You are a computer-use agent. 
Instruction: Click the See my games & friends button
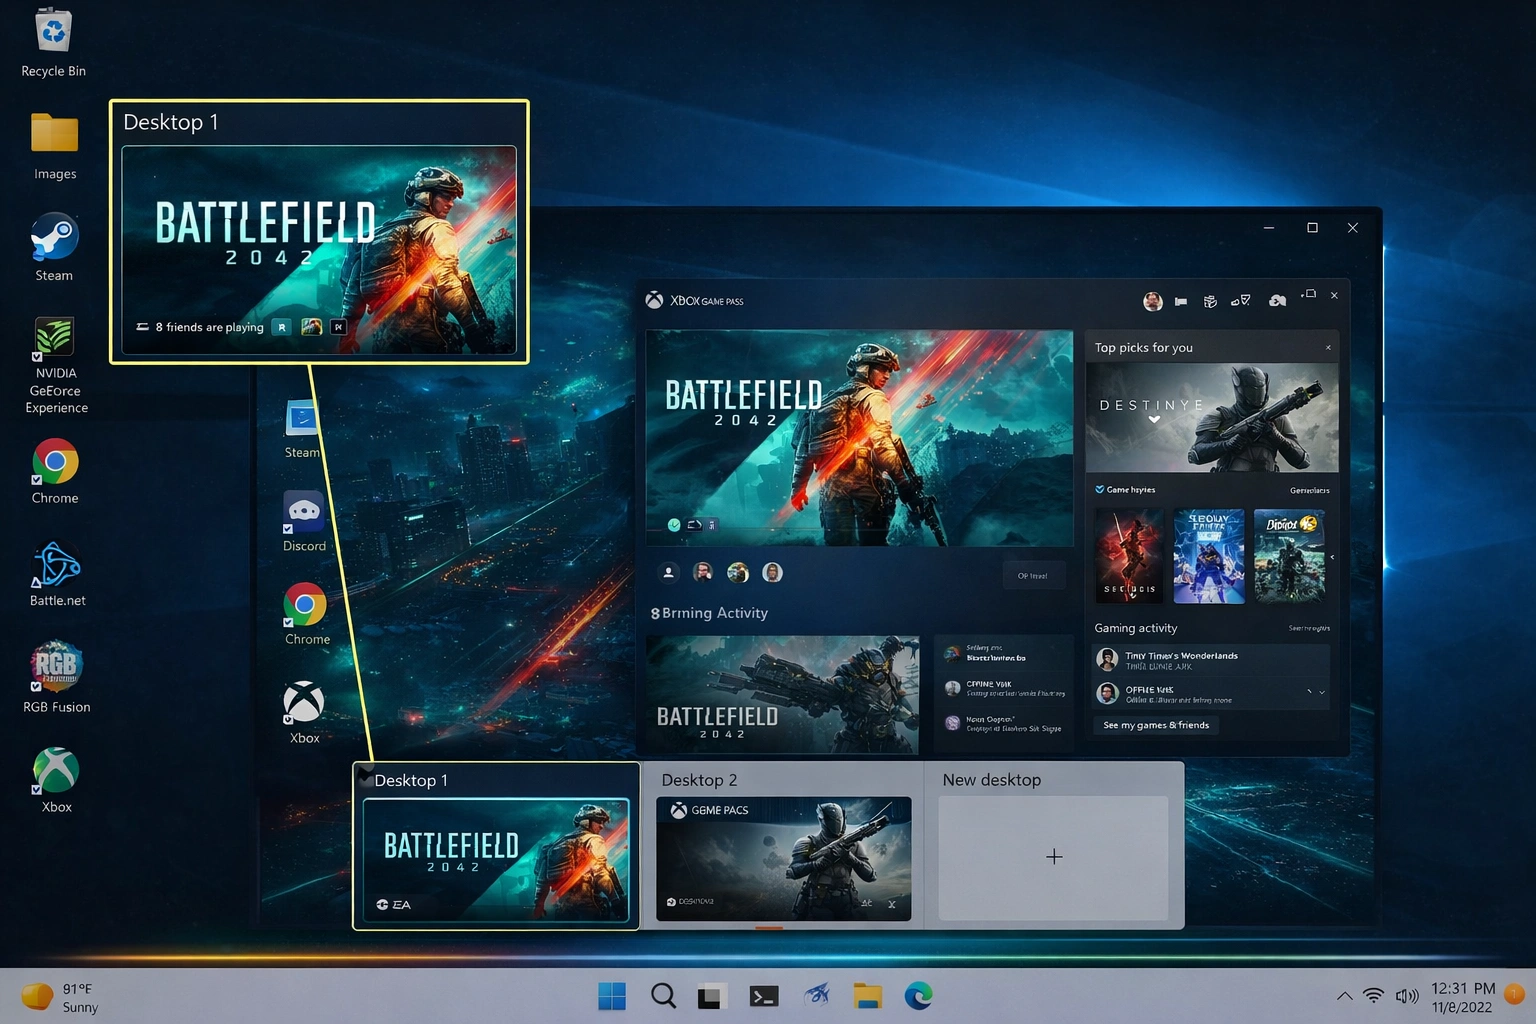1156,724
